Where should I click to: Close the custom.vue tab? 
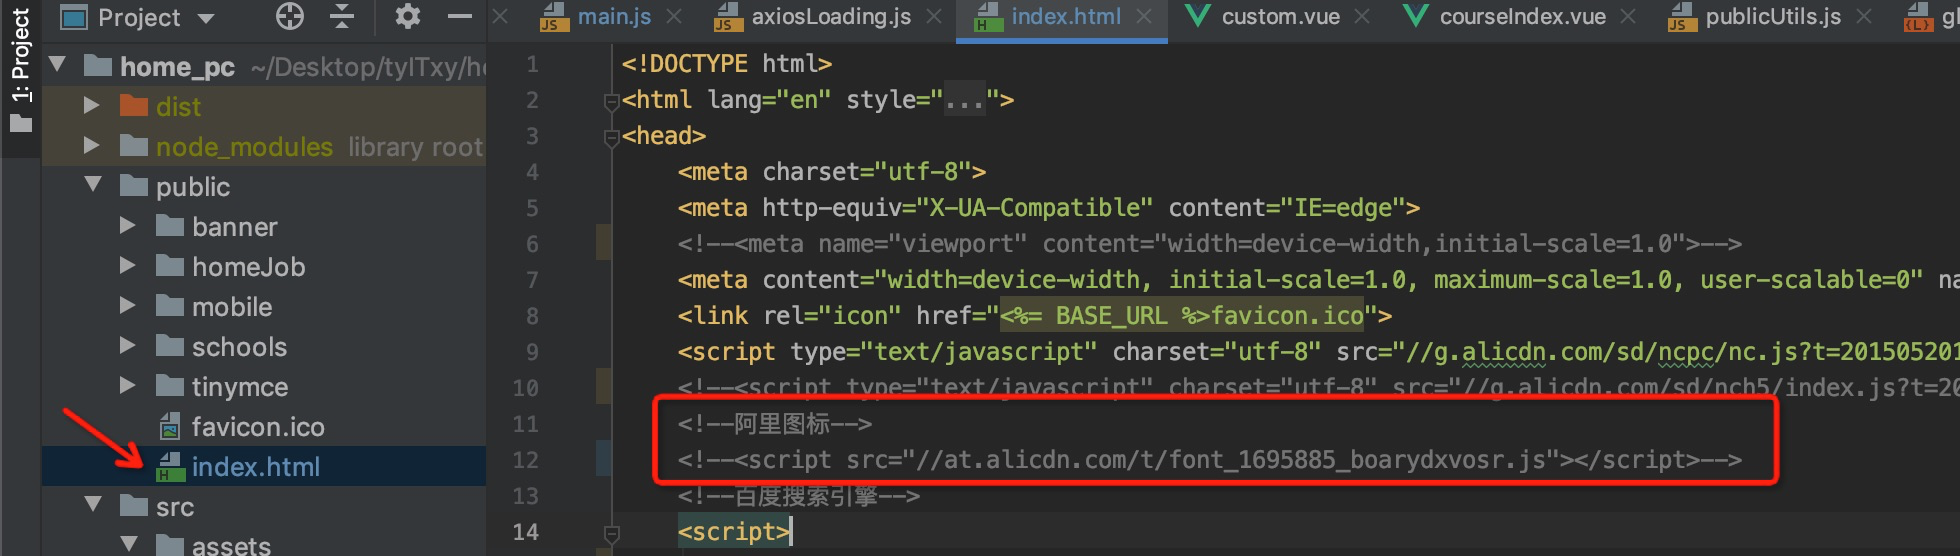(x=1362, y=17)
